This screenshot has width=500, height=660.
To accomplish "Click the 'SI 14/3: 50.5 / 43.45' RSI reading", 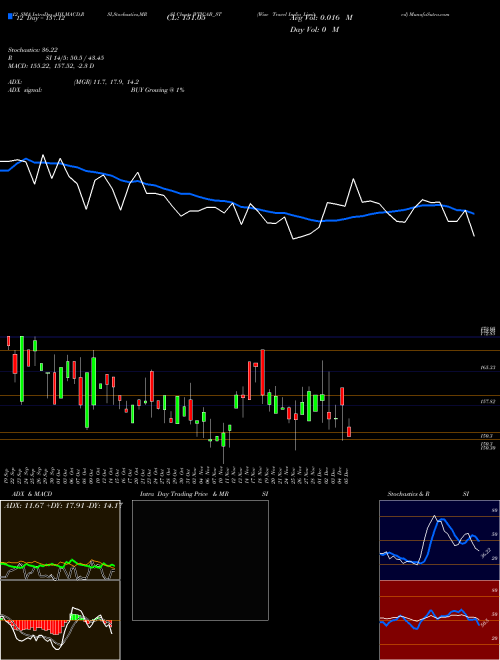I will point(75,58).
